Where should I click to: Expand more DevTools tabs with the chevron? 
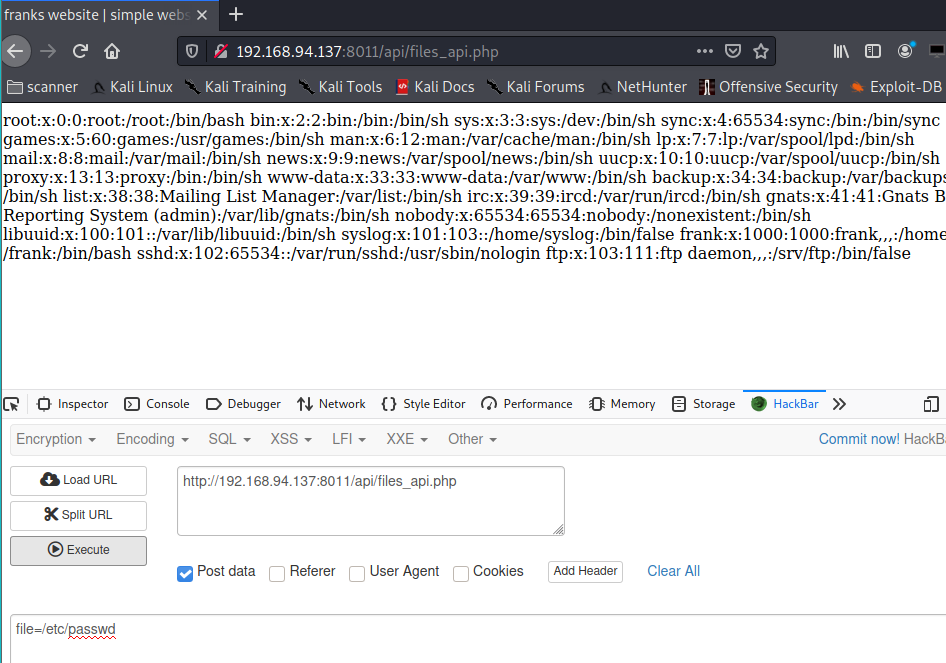[x=839, y=404]
